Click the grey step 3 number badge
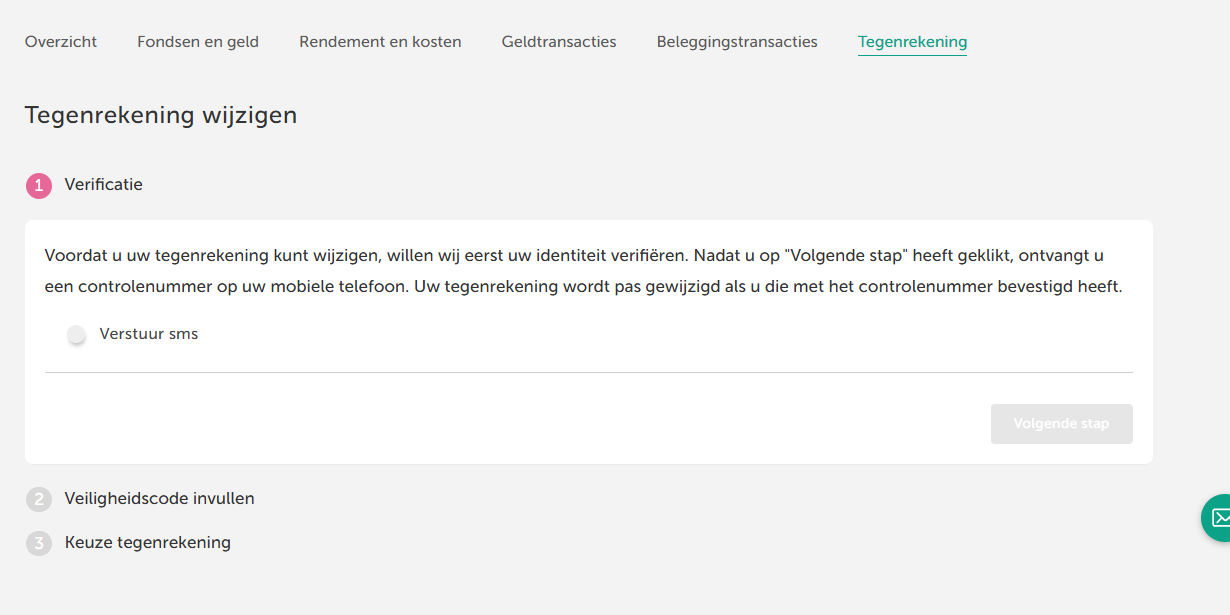This screenshot has height=615, width=1230. point(38,543)
